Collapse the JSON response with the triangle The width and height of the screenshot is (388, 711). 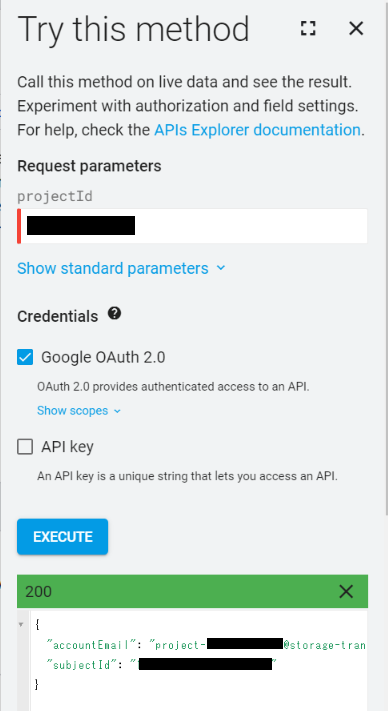[21, 625]
